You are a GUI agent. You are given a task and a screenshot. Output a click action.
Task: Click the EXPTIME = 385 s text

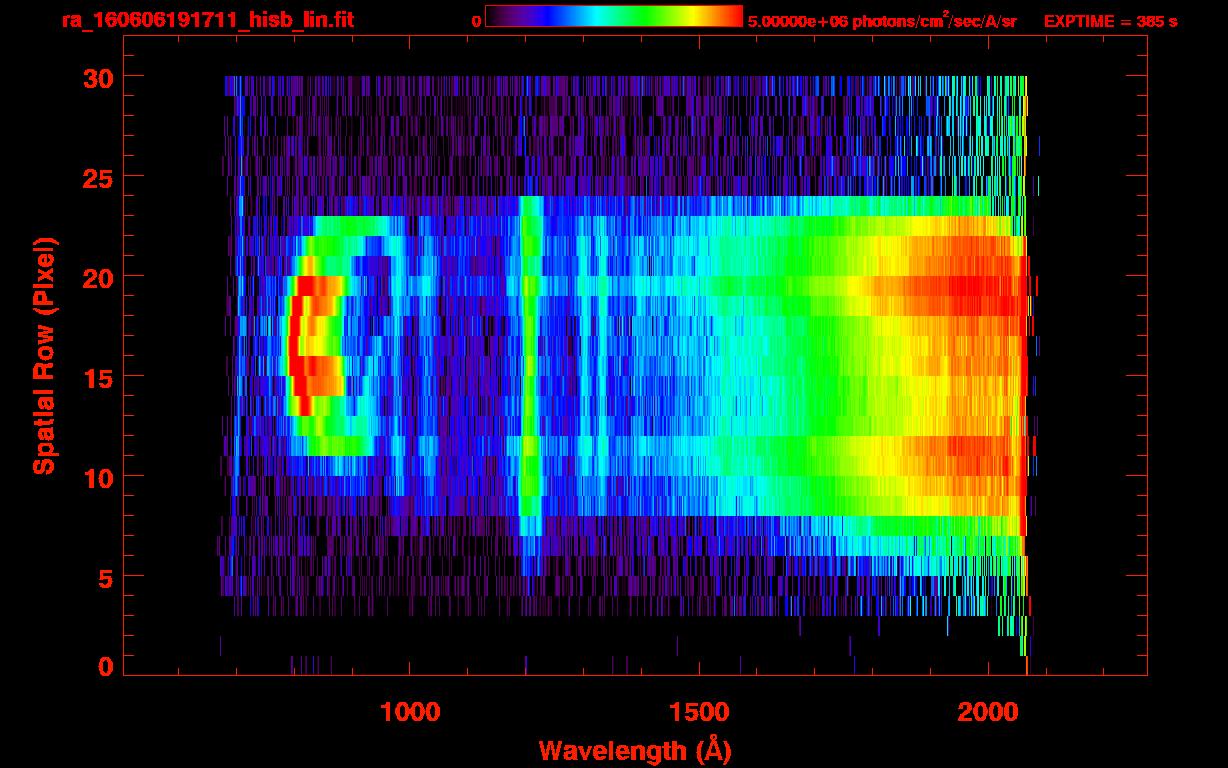(1110, 21)
